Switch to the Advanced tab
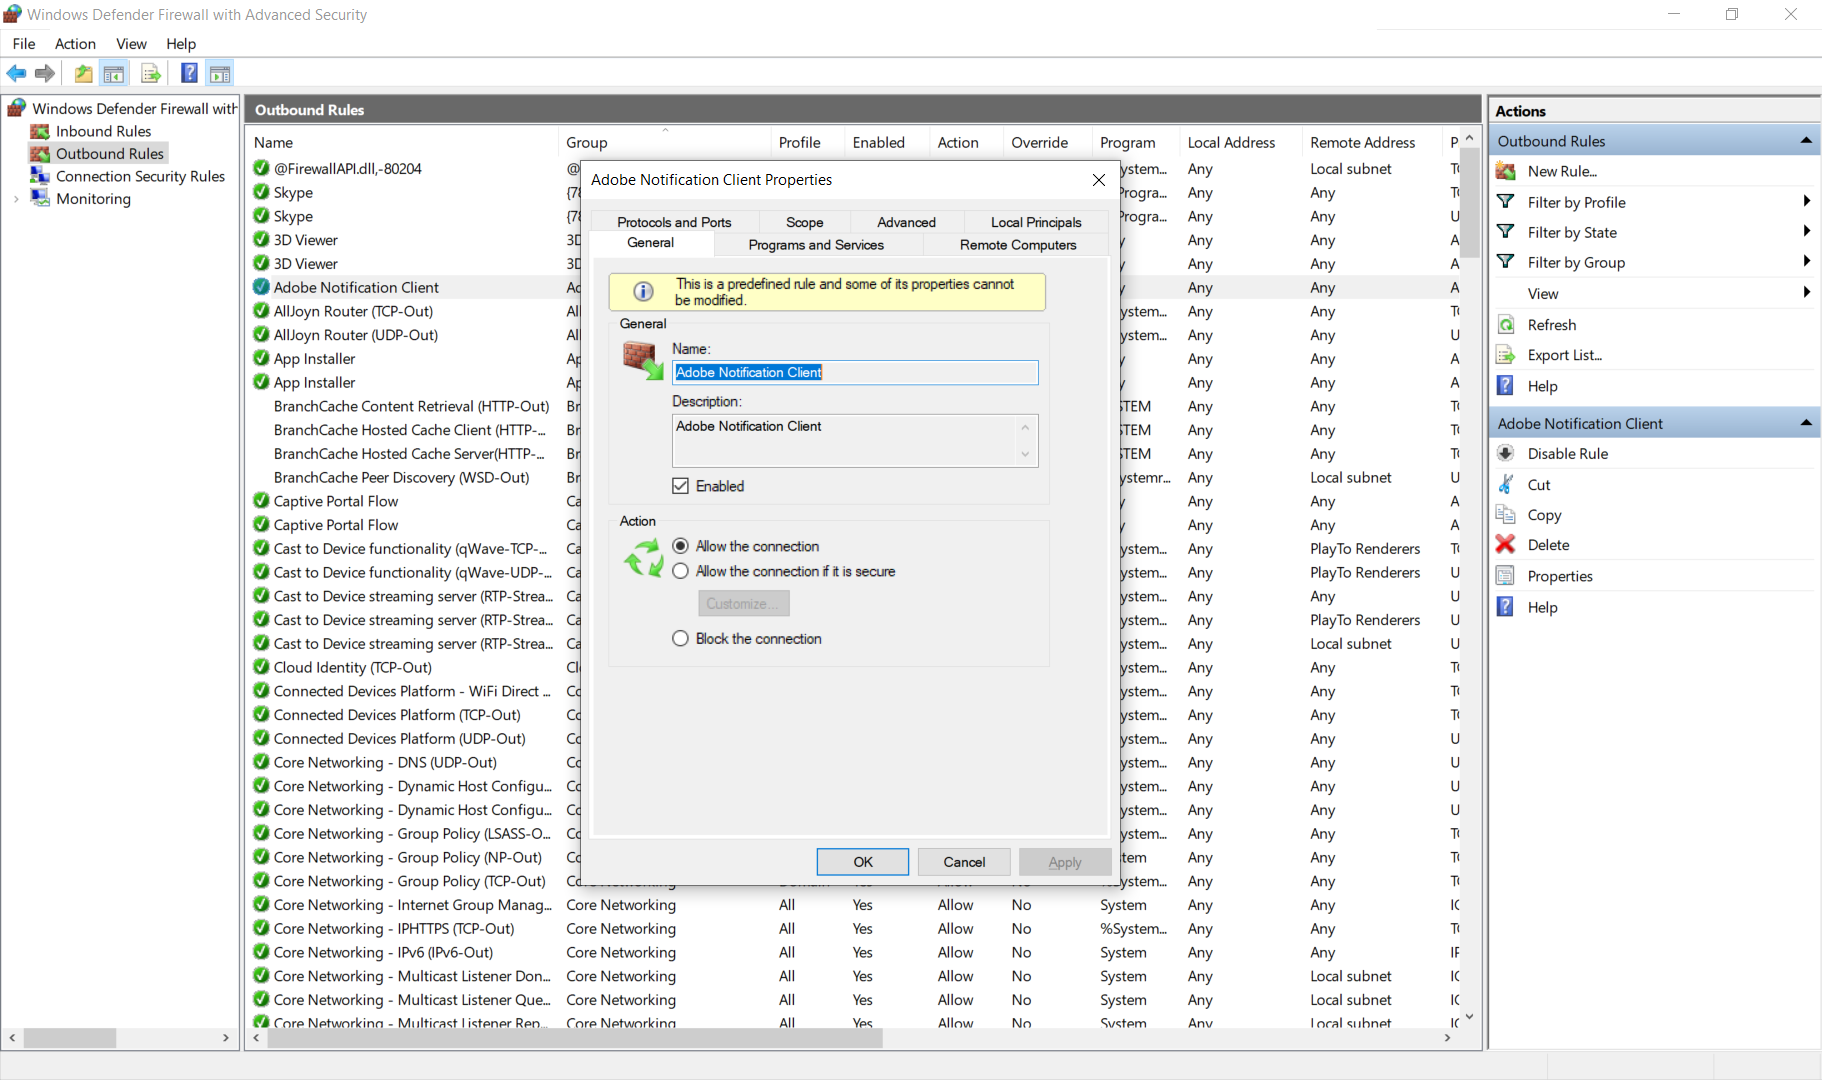The image size is (1822, 1080). [x=906, y=222]
